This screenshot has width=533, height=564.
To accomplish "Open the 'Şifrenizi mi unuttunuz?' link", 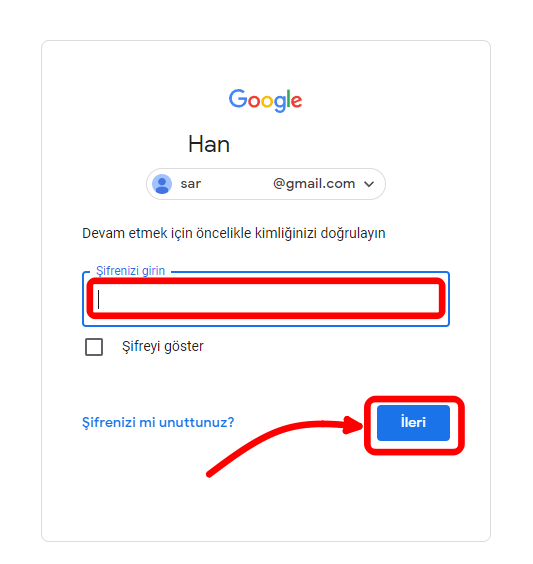I will coord(158,422).
